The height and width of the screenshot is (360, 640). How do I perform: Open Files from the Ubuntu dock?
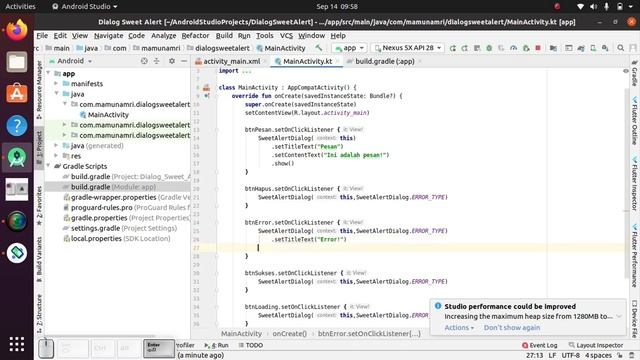pos(17,62)
